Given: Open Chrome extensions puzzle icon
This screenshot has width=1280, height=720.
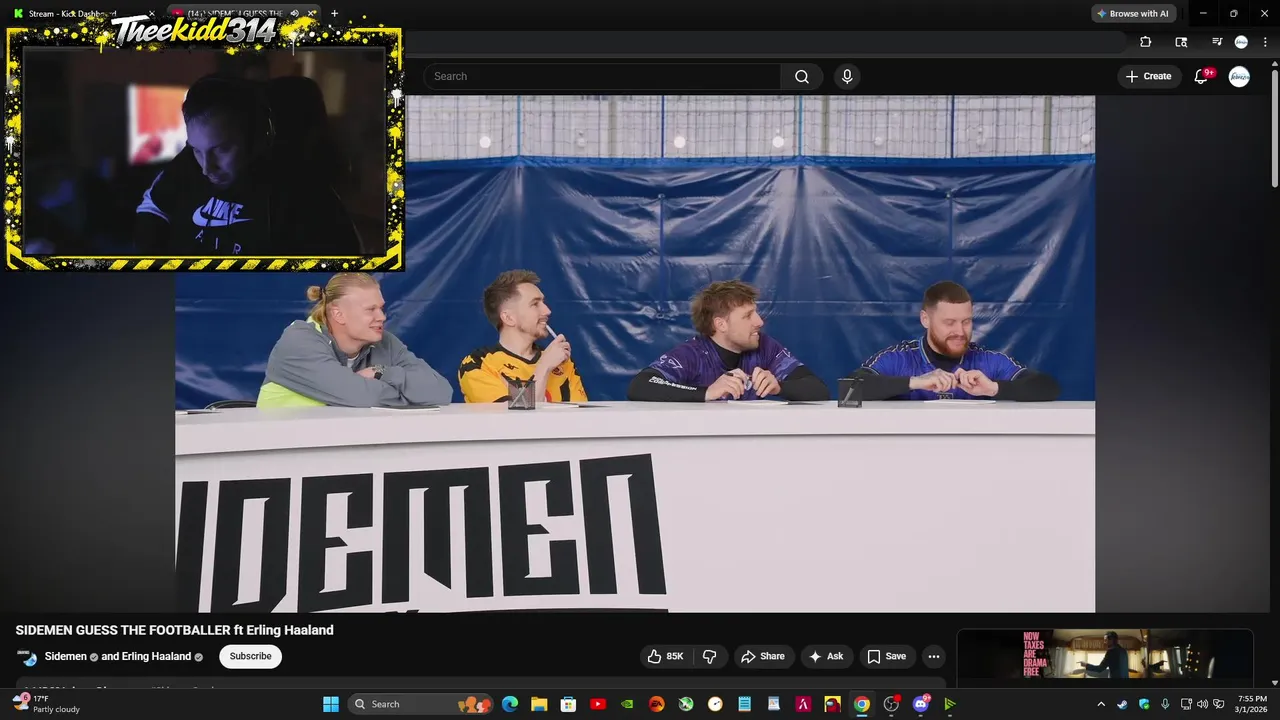Looking at the screenshot, I should tap(1145, 42).
